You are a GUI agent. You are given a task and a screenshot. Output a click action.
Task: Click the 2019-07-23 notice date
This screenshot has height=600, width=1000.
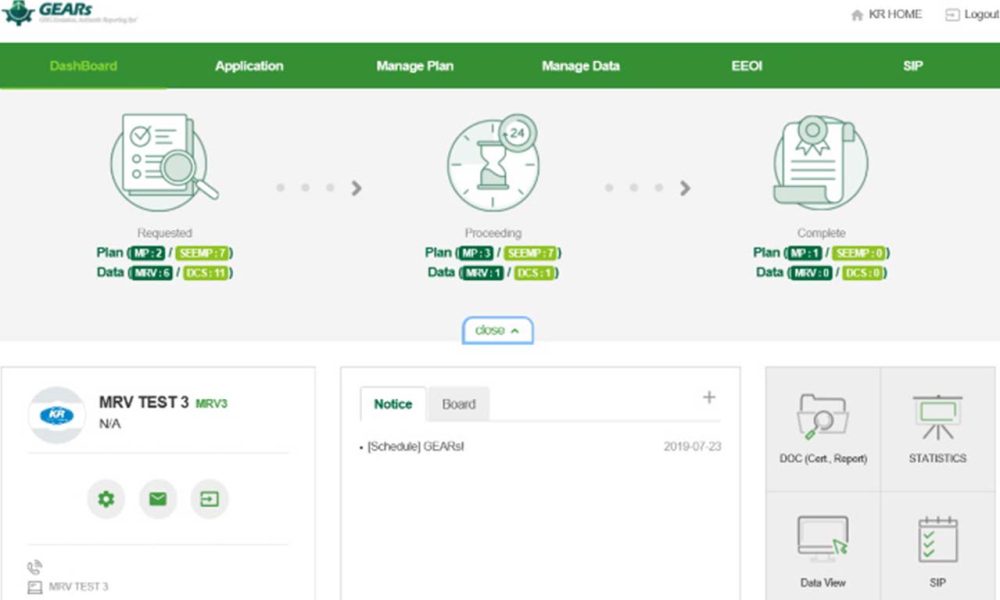692,446
